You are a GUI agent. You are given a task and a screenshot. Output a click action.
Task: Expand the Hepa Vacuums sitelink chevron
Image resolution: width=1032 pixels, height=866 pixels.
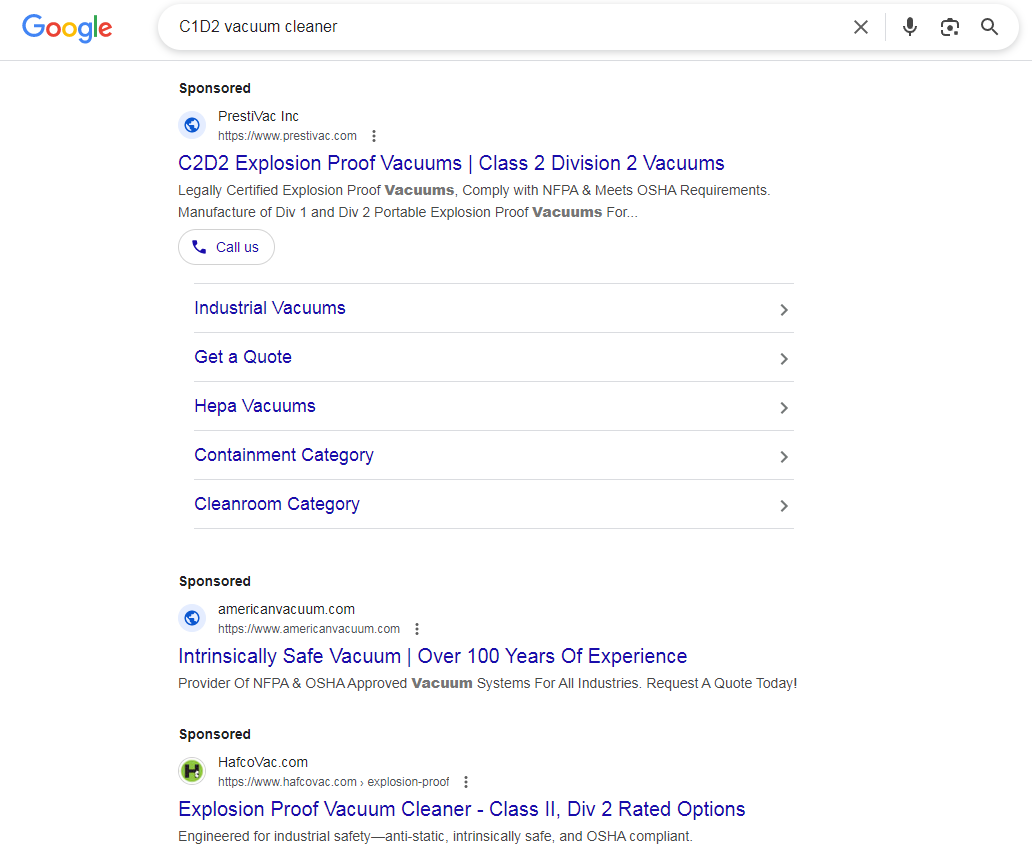pyautogui.click(x=784, y=408)
